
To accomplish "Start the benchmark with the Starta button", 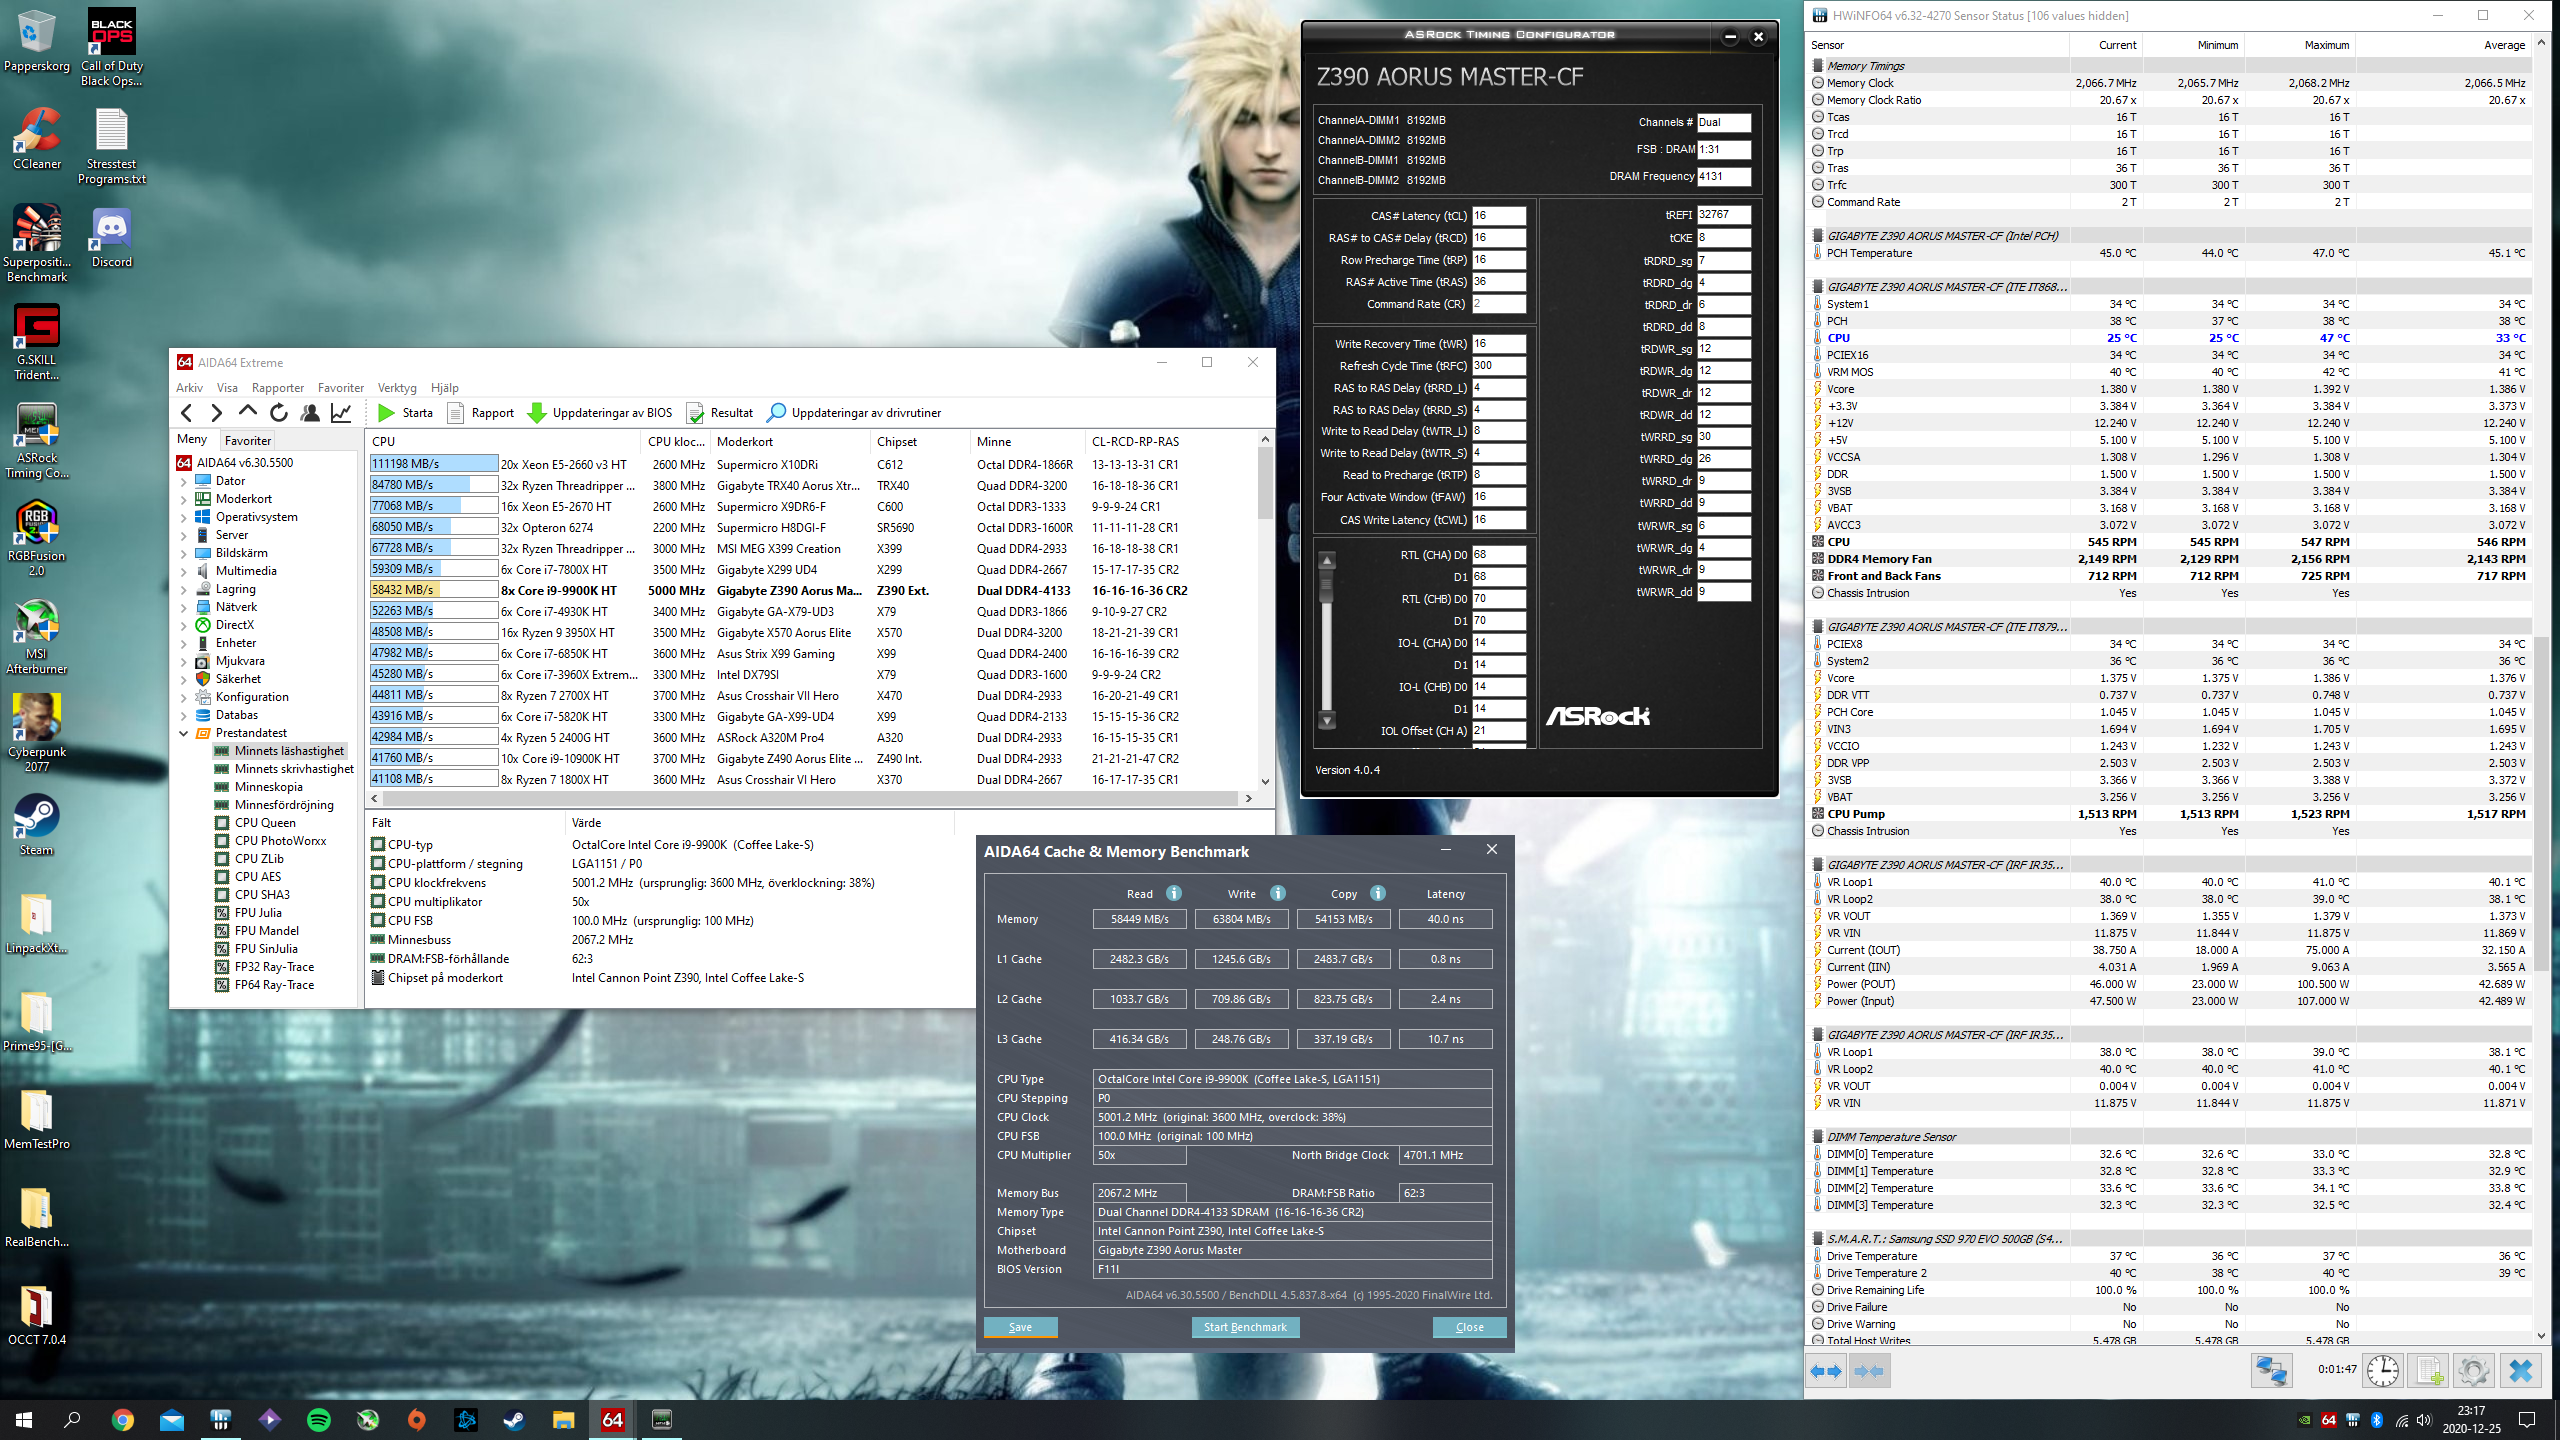I will click(x=405, y=413).
